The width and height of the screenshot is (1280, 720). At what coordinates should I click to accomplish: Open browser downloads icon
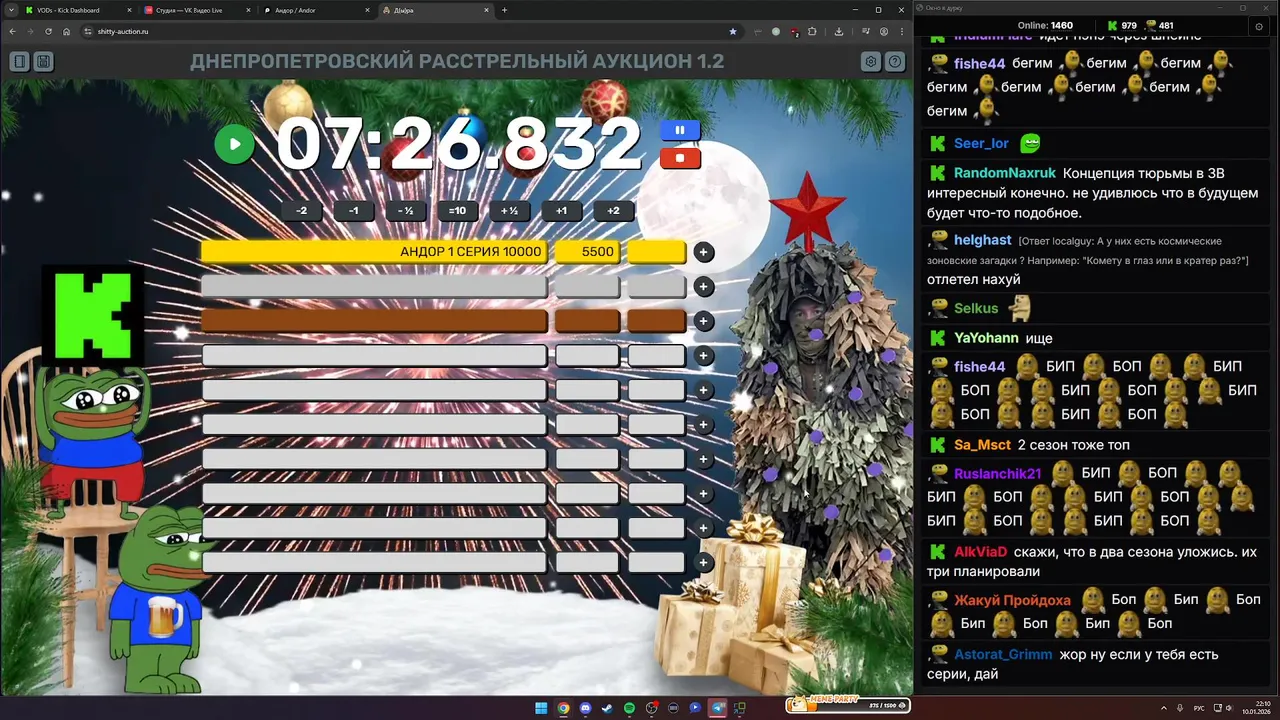coord(838,31)
